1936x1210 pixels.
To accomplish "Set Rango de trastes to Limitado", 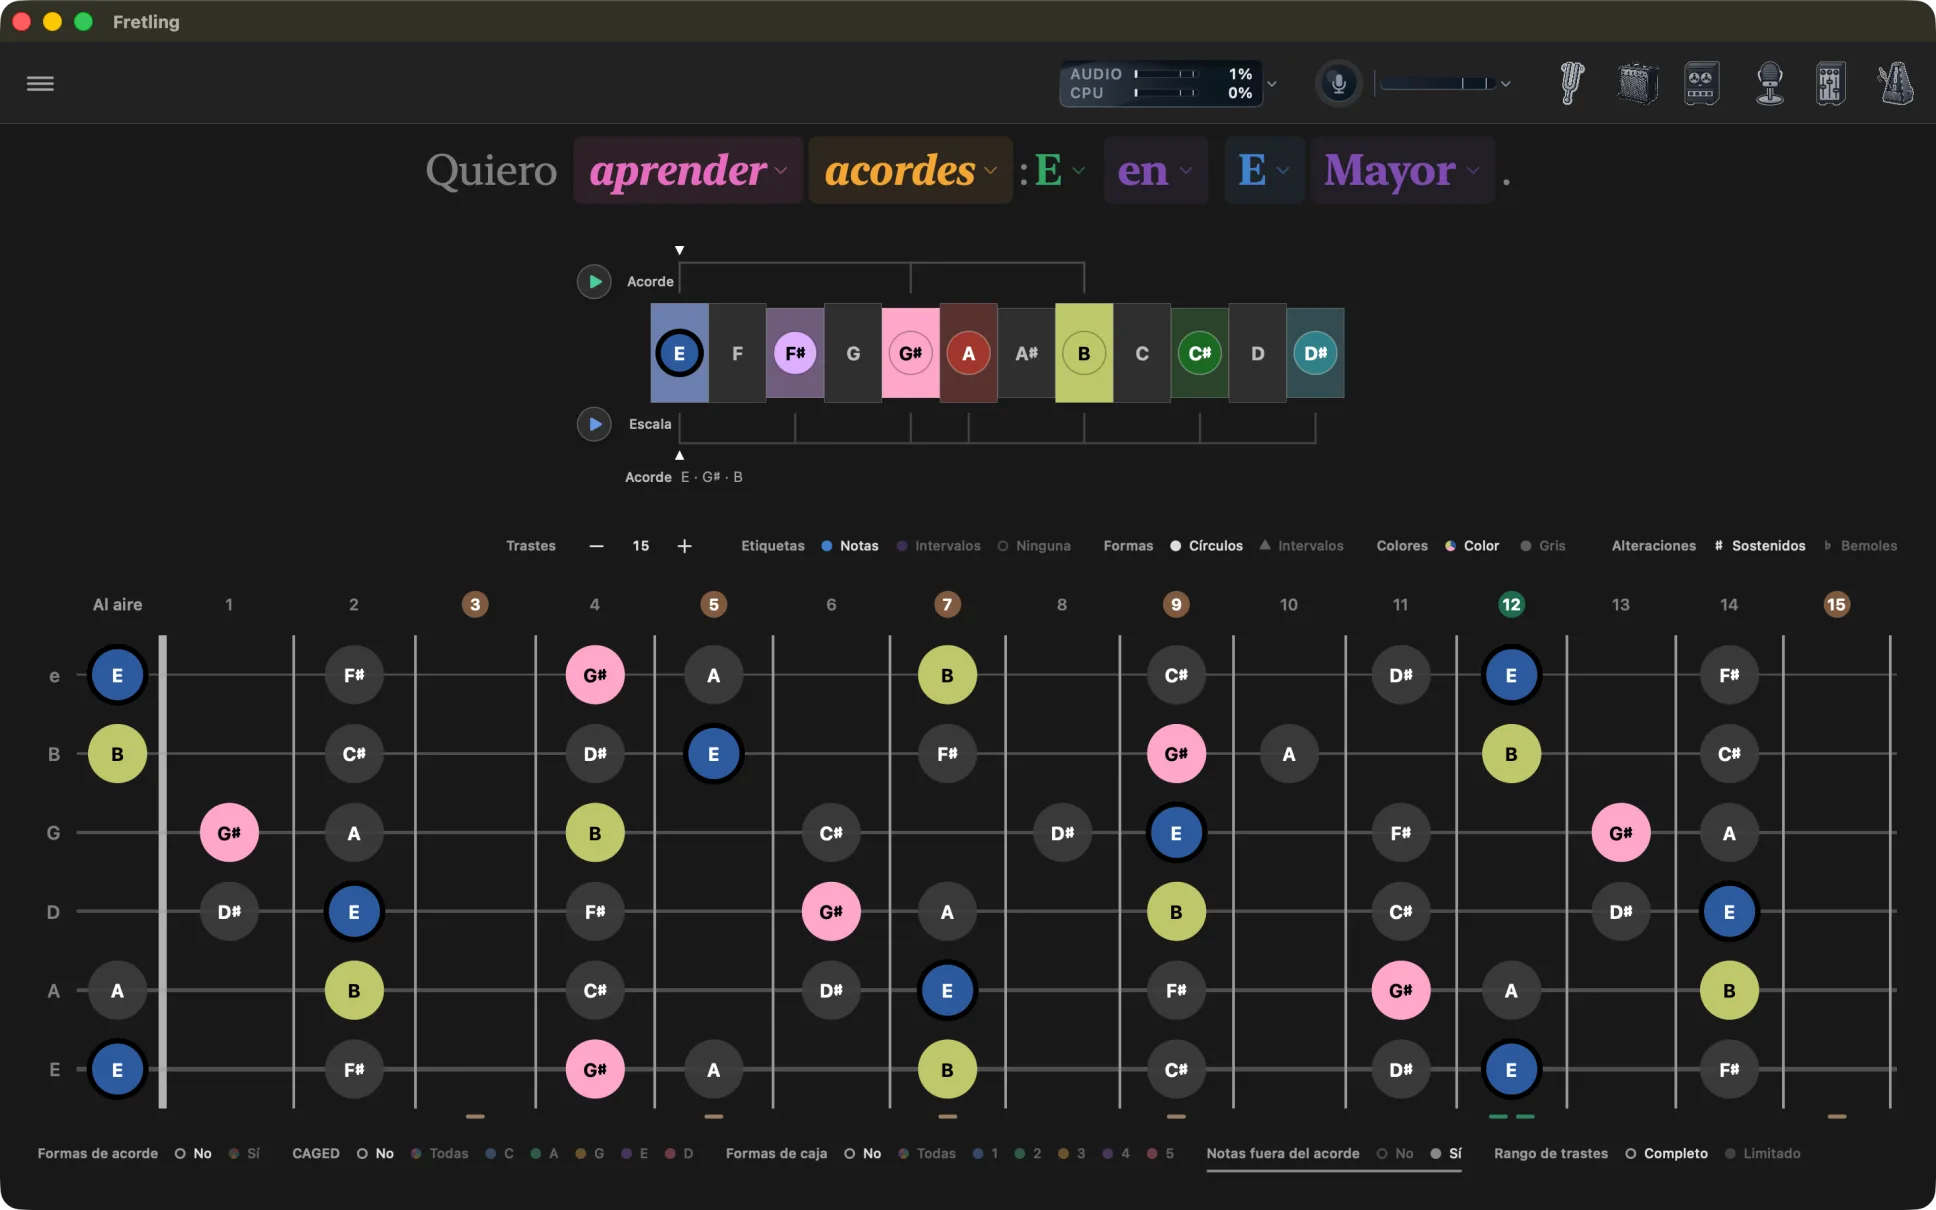I will 1762,1154.
